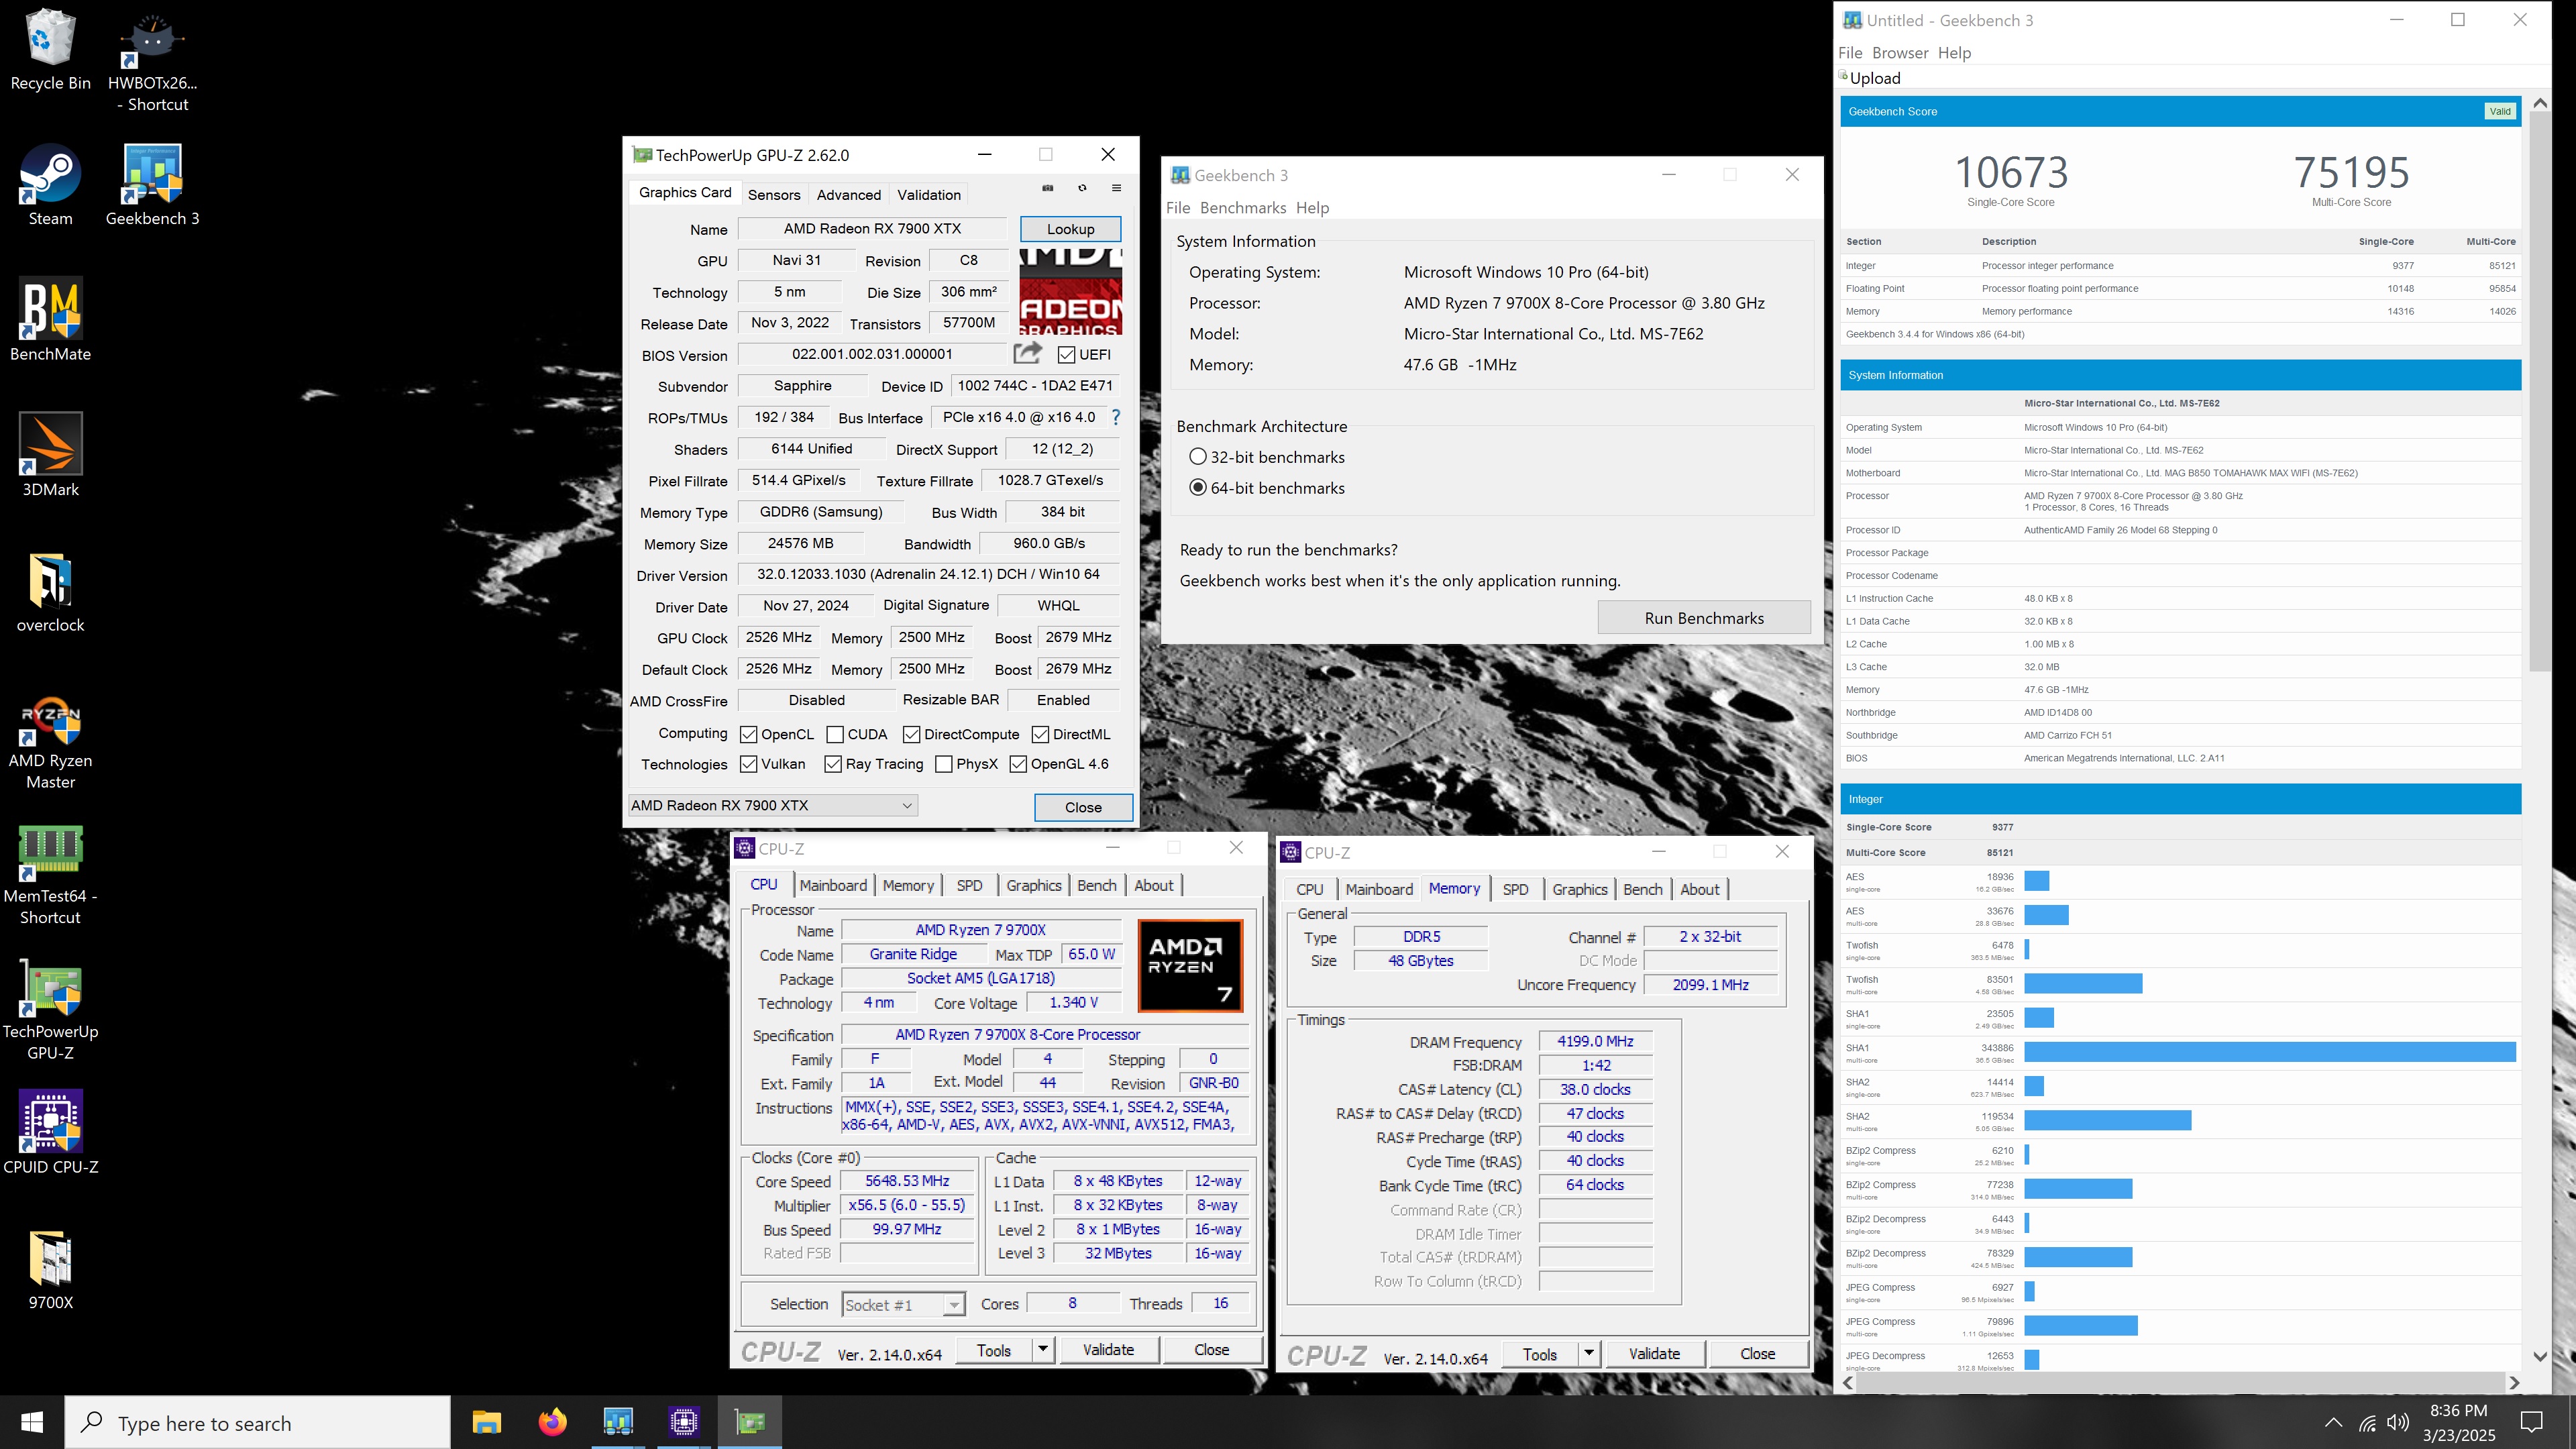Open the 3DMark desktop icon
This screenshot has width=2576, height=1449.
point(50,455)
